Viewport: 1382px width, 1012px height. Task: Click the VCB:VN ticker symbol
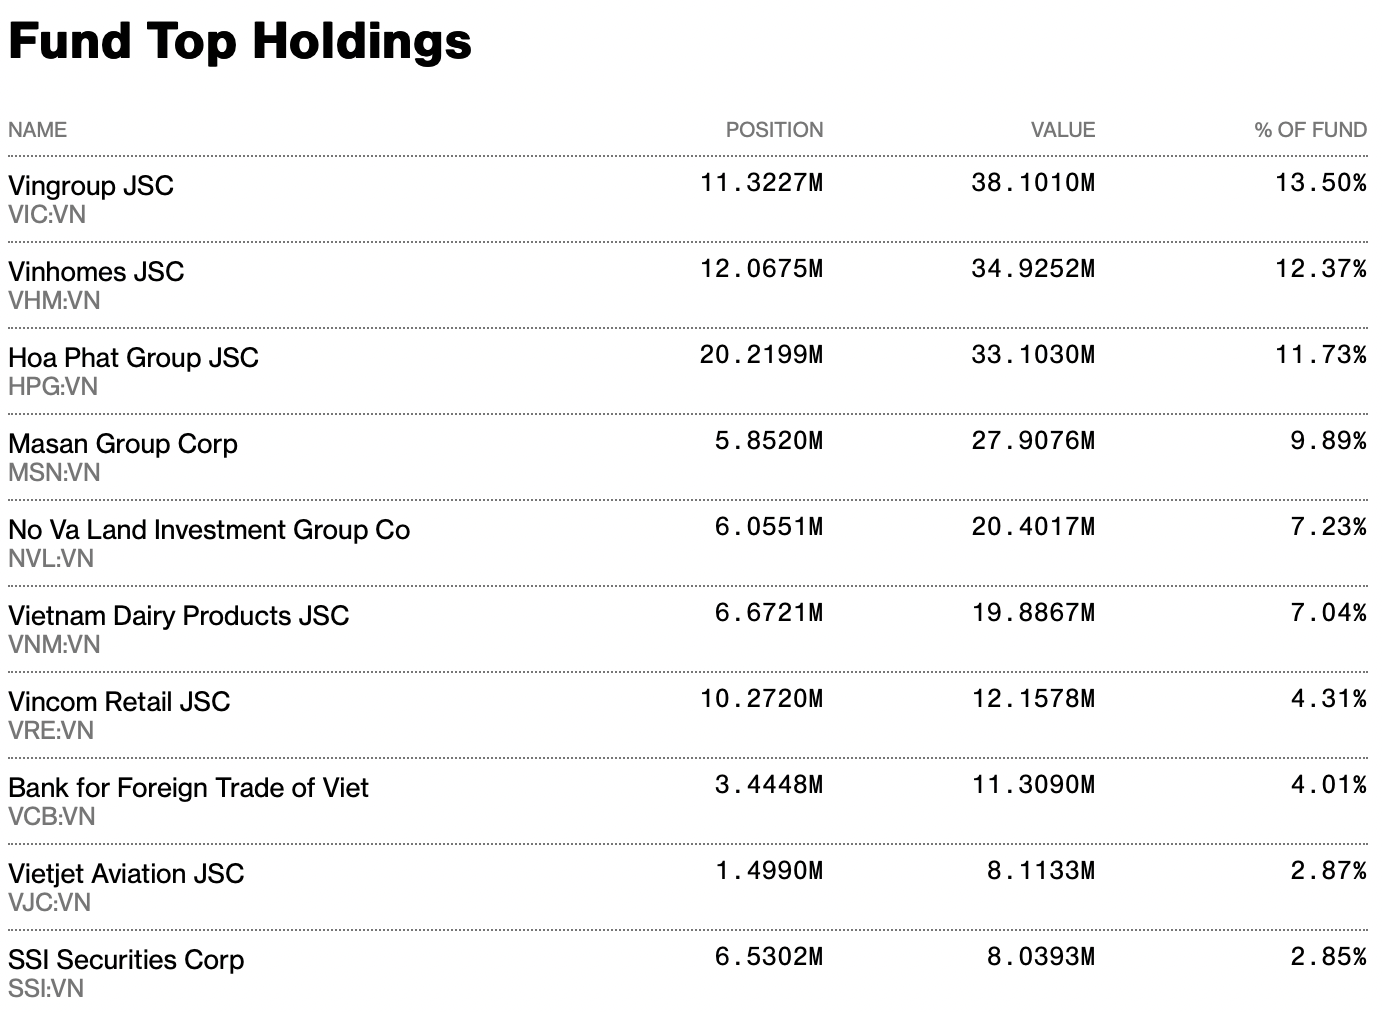tap(52, 817)
